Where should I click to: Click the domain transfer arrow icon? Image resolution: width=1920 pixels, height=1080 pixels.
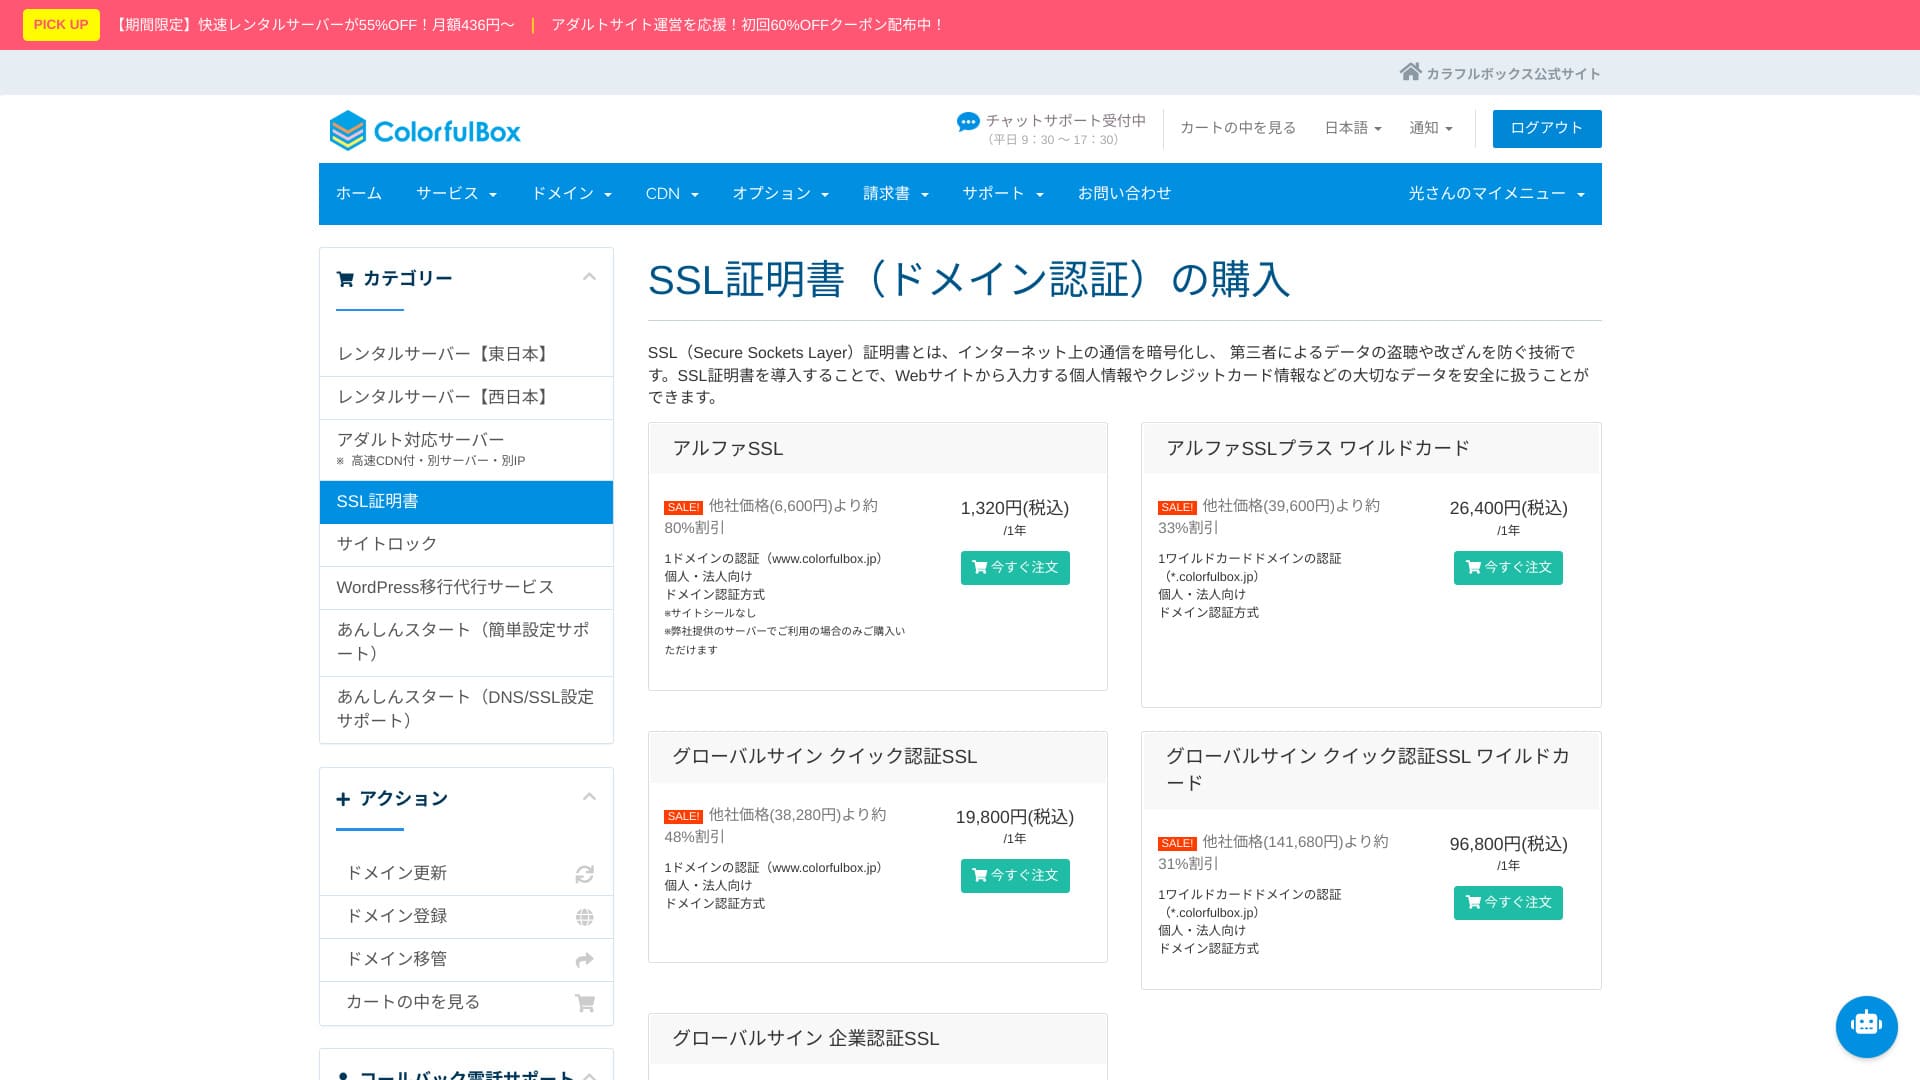[x=584, y=960]
